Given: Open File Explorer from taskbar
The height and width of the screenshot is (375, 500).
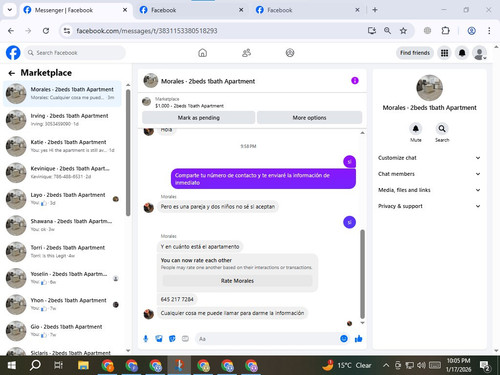Looking at the screenshot, I should (83, 365).
